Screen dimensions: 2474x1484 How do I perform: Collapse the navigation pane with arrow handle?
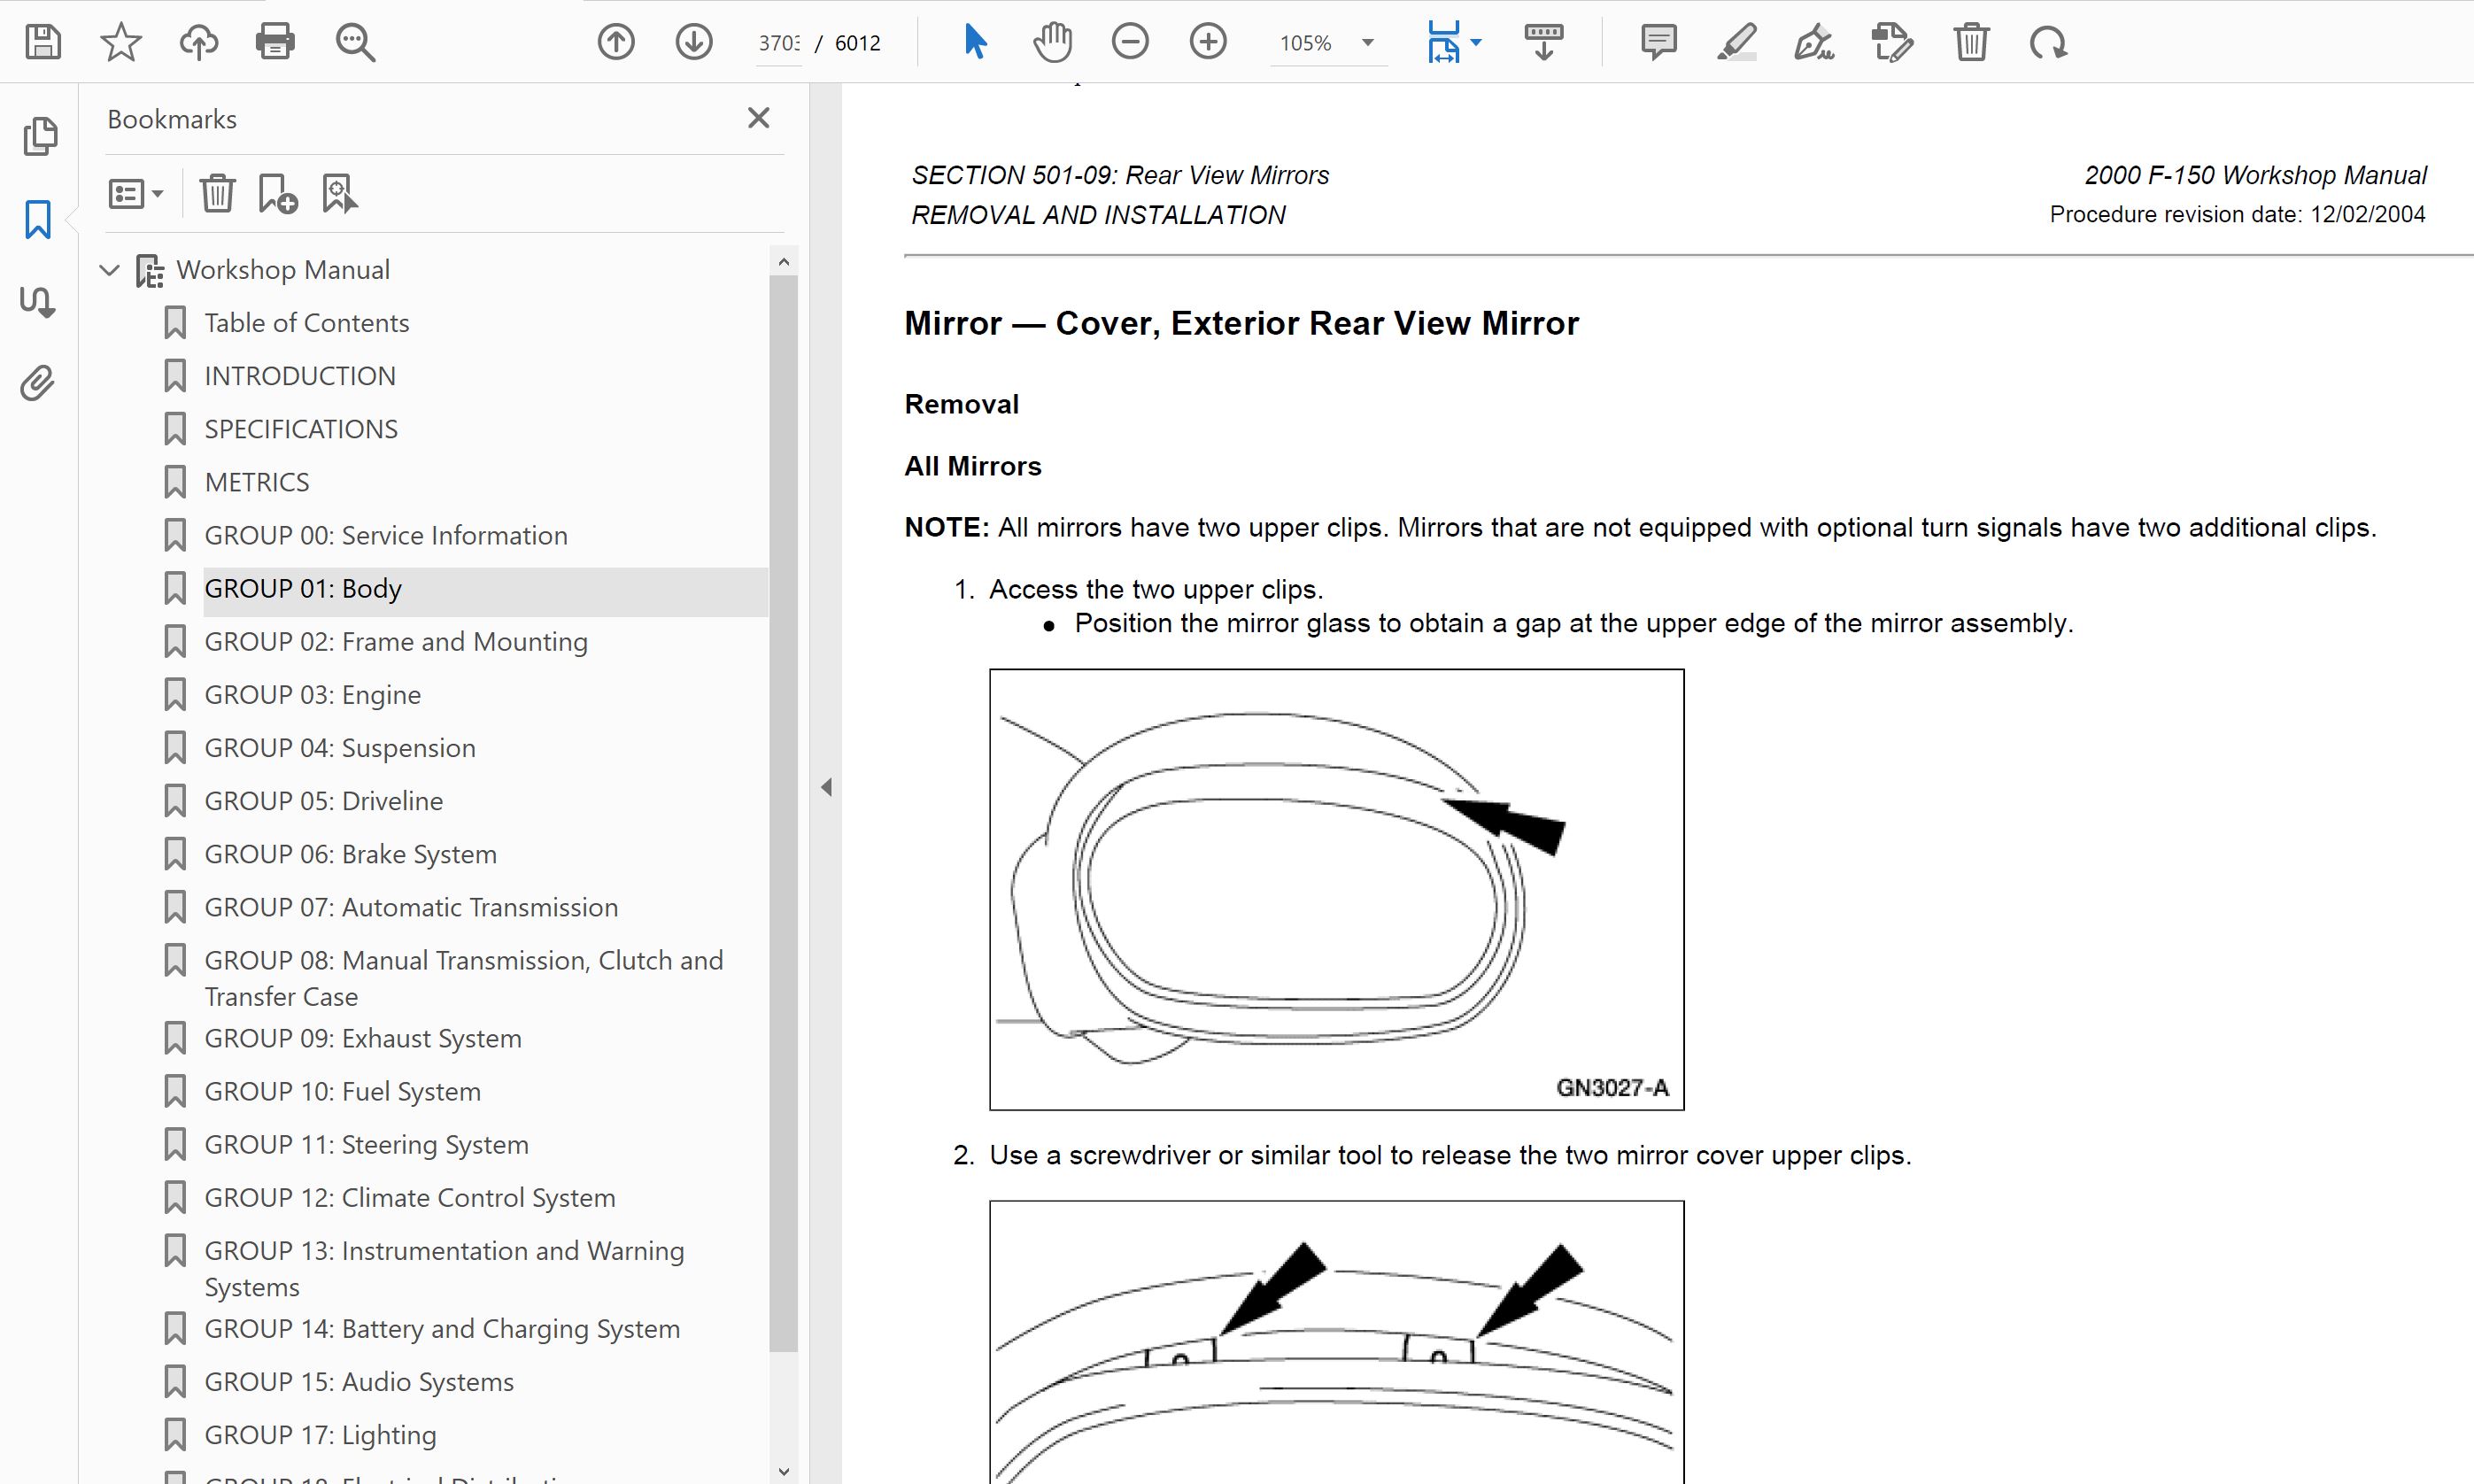[826, 787]
